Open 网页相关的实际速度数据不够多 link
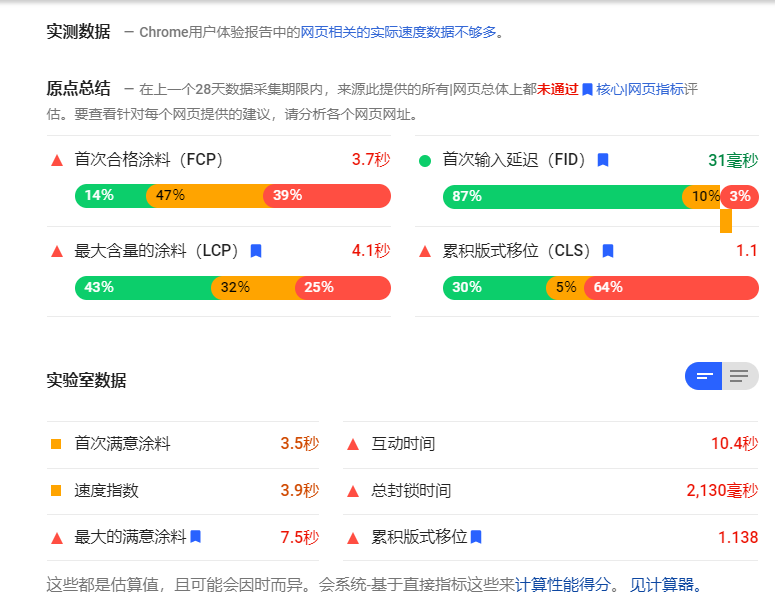The image size is (775, 605). 398,32
